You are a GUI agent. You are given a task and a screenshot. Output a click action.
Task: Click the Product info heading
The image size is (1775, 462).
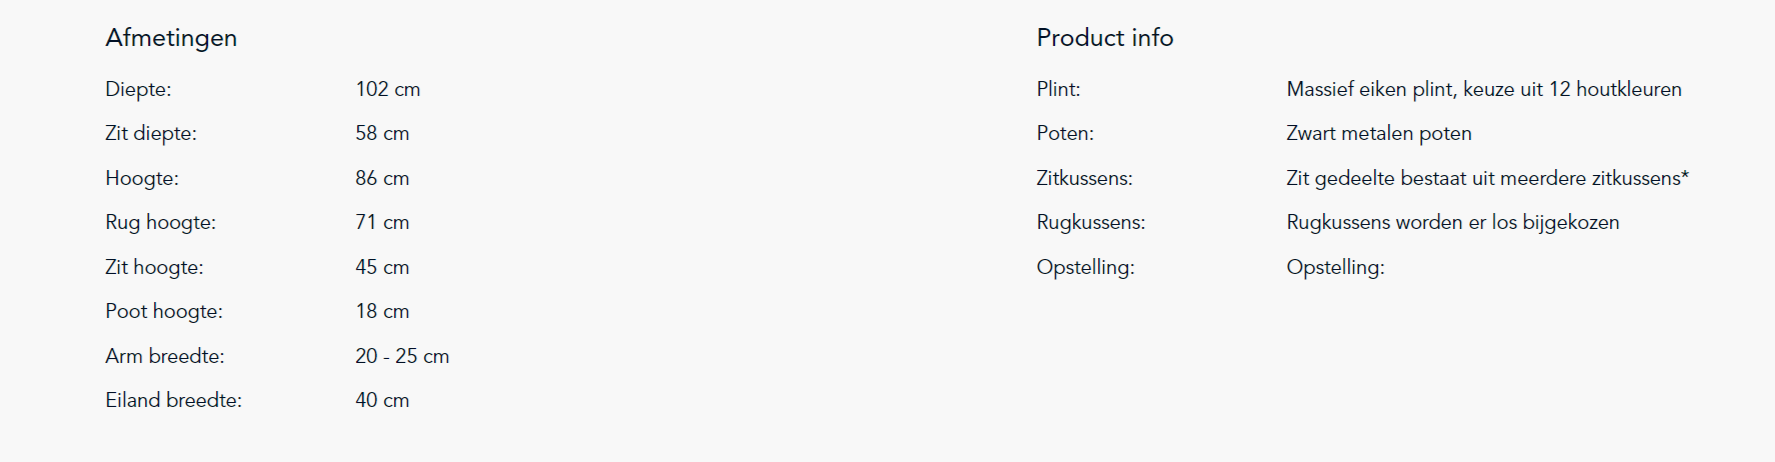pyautogui.click(x=1105, y=38)
